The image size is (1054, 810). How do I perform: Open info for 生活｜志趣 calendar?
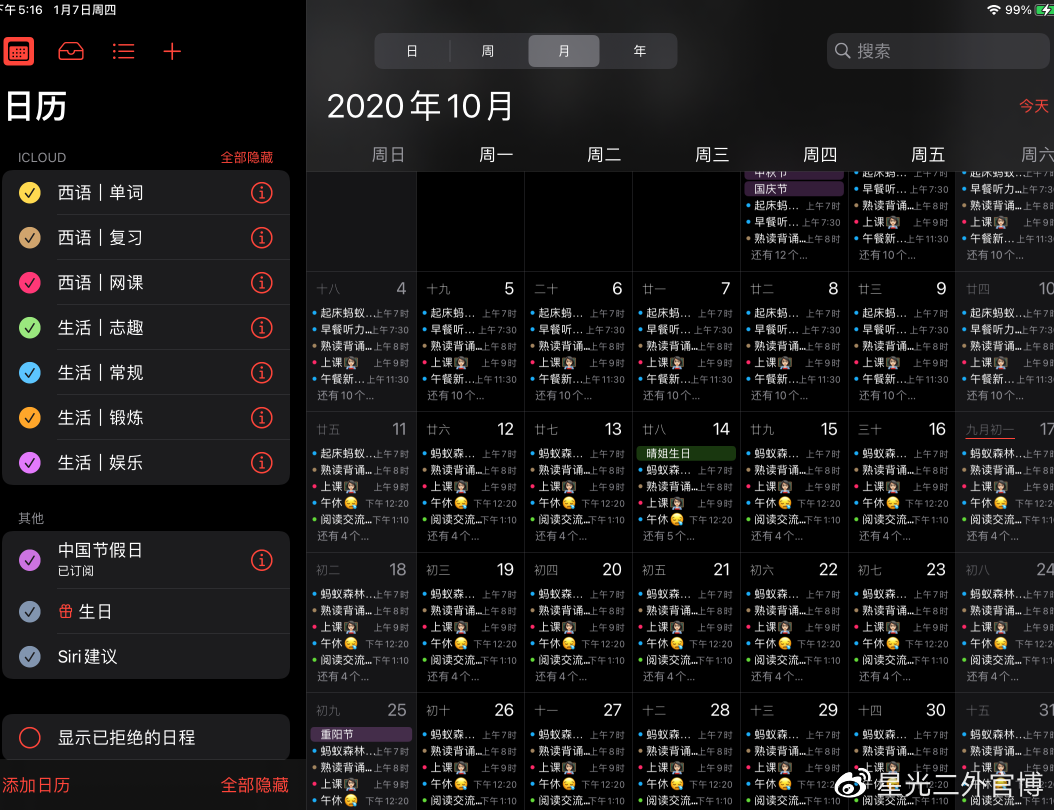pyautogui.click(x=261, y=328)
